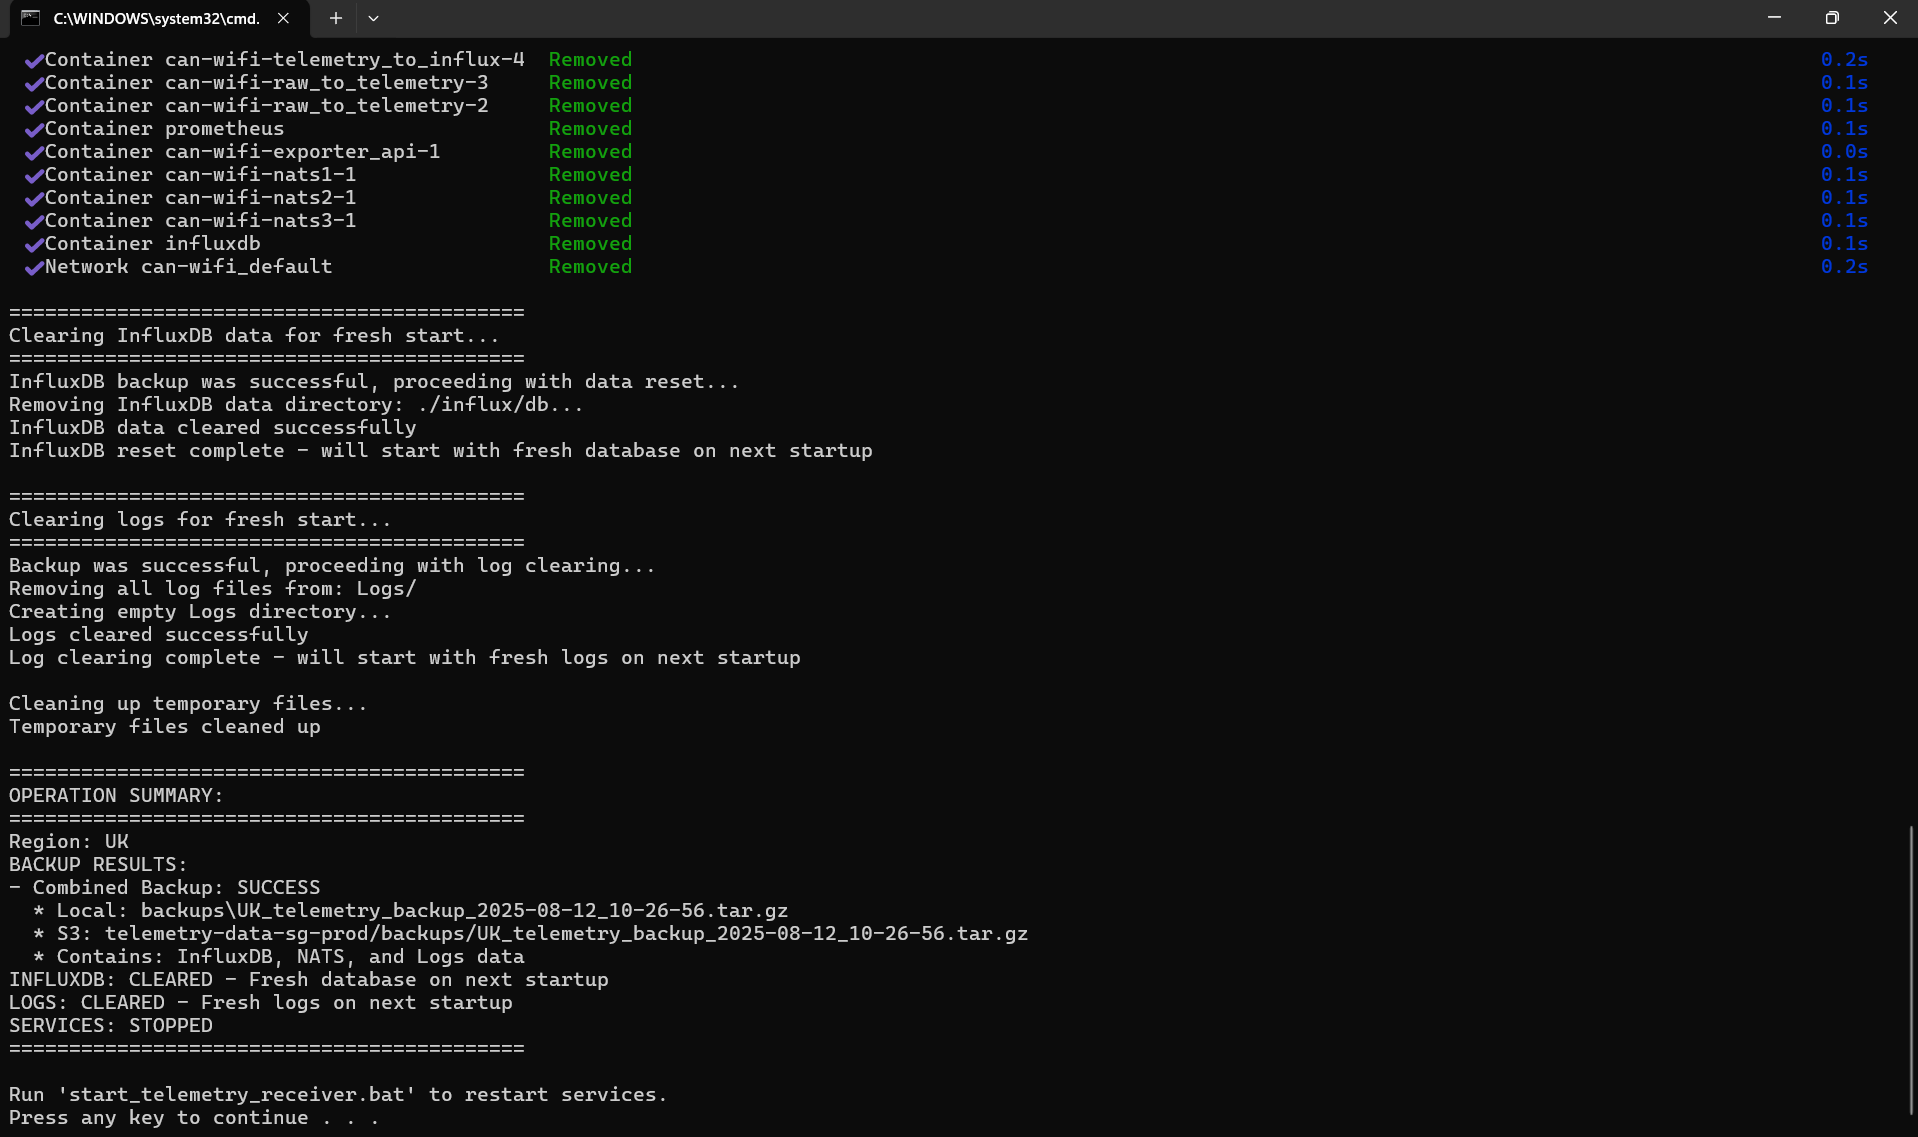
Task: Click 'Combined Backup: SUCCESS' line
Action: [x=164, y=888]
